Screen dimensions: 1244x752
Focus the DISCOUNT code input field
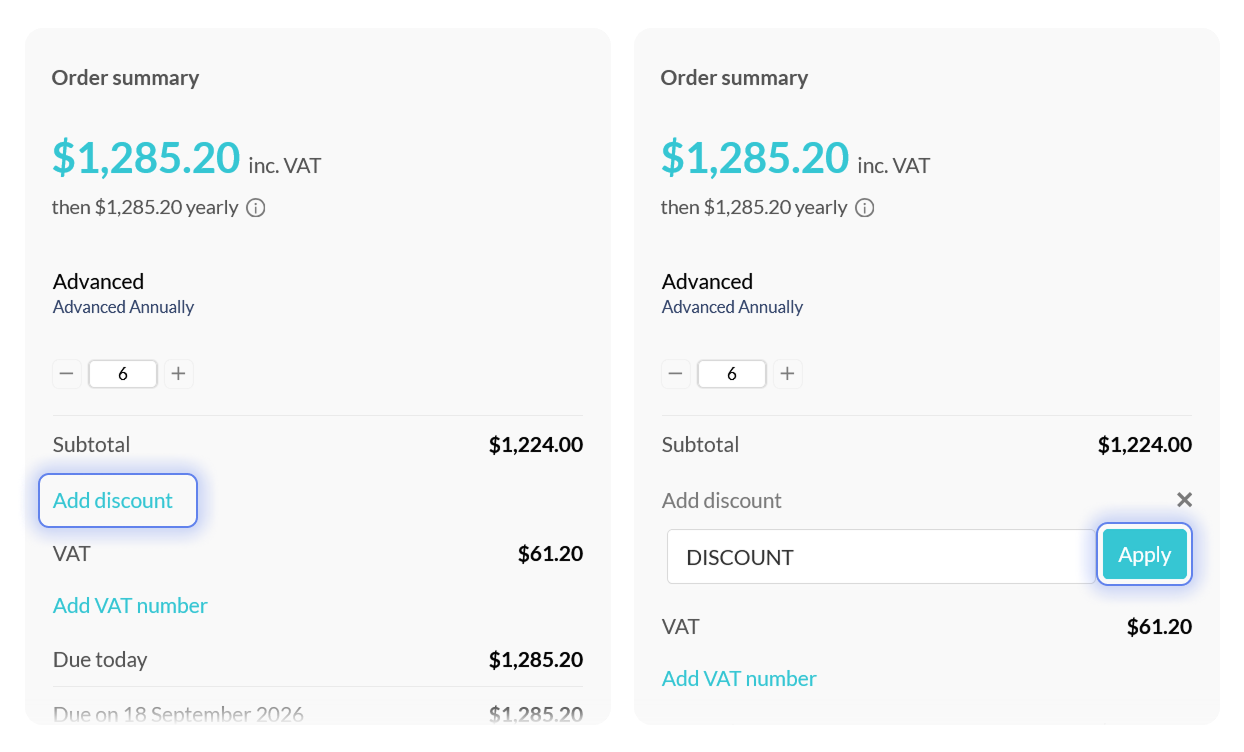(880, 557)
